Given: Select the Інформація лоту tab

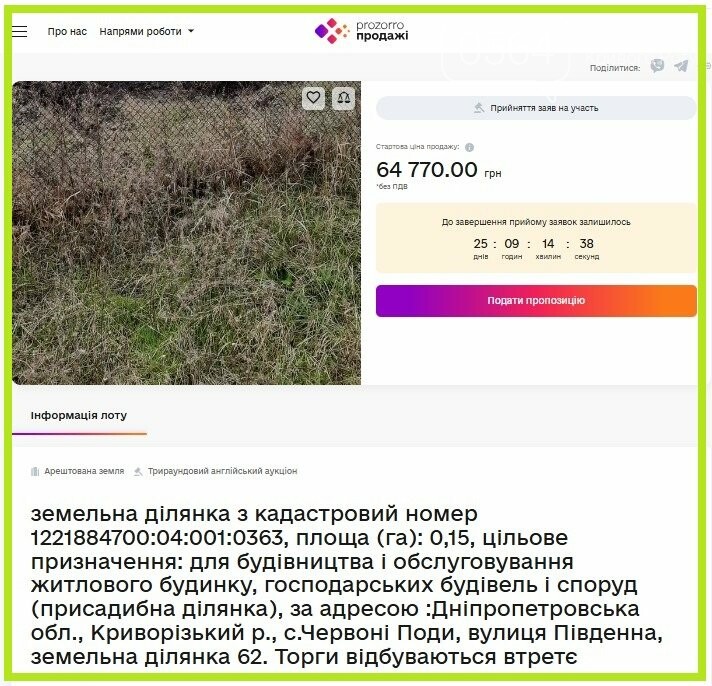Looking at the screenshot, I should (x=79, y=415).
